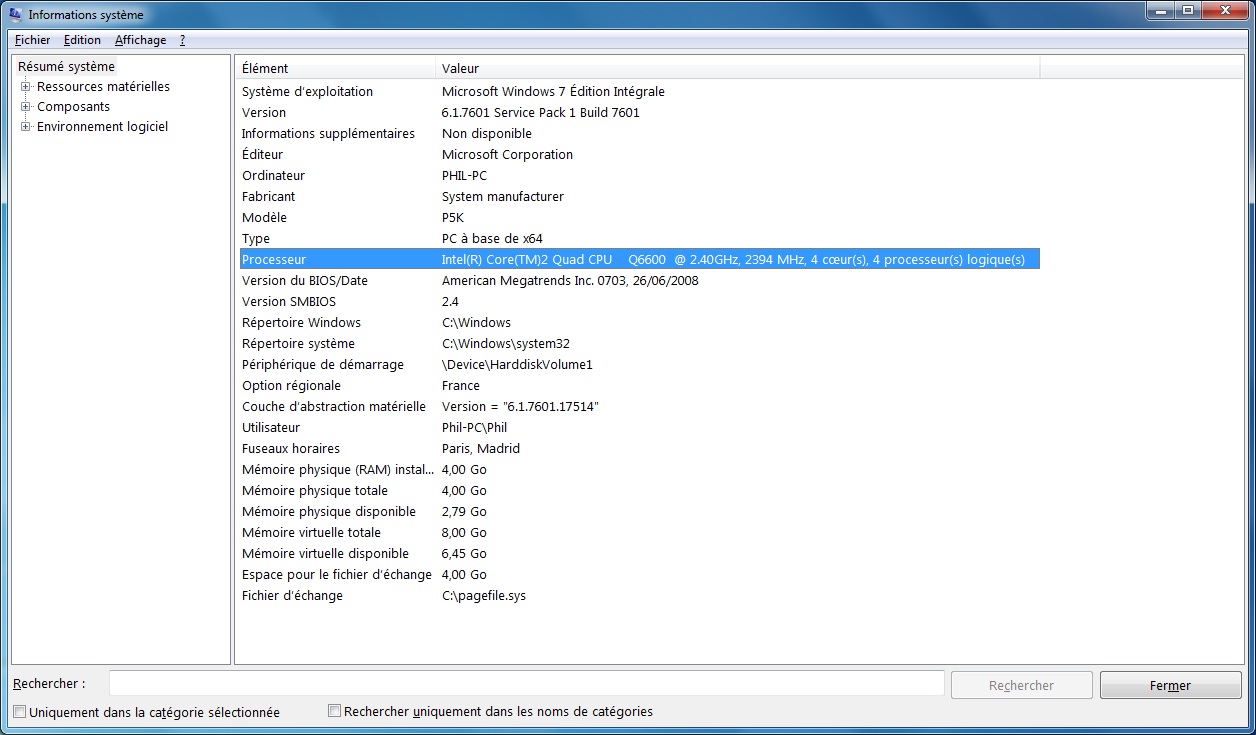This screenshot has width=1256, height=735.
Task: Click the value C:\pagefile.sys
Action: point(483,595)
